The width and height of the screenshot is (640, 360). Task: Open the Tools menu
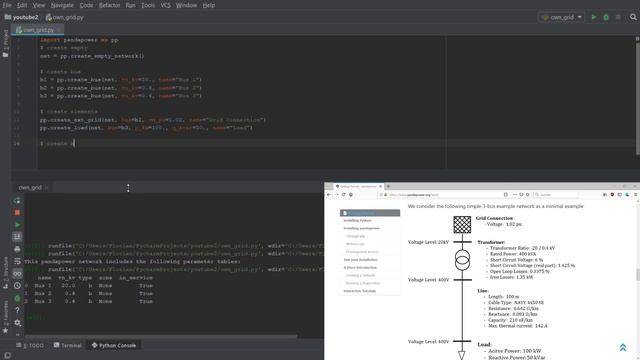[148, 5]
